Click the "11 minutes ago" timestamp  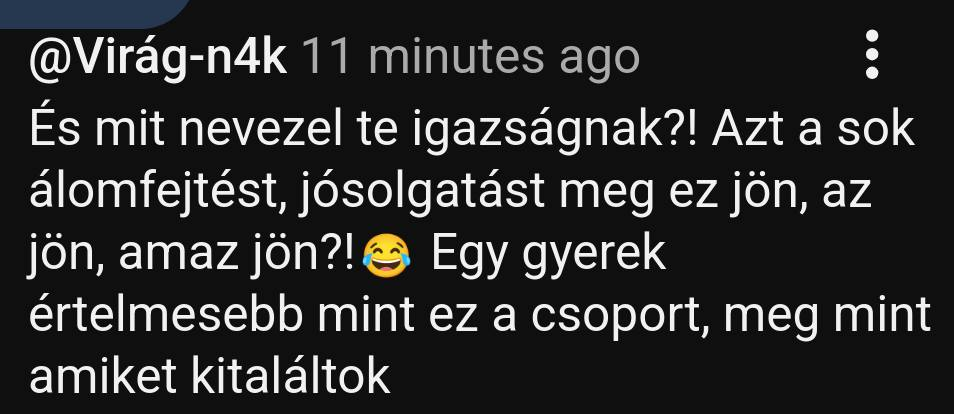(470, 57)
